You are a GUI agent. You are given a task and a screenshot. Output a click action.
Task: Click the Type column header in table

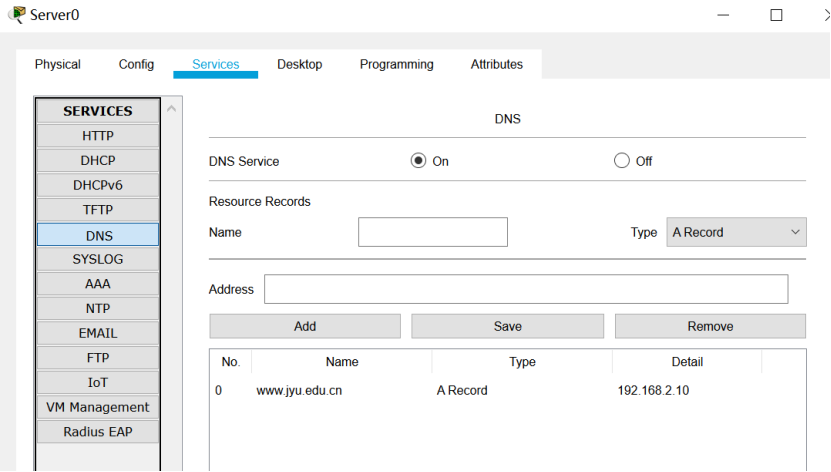[522, 362]
